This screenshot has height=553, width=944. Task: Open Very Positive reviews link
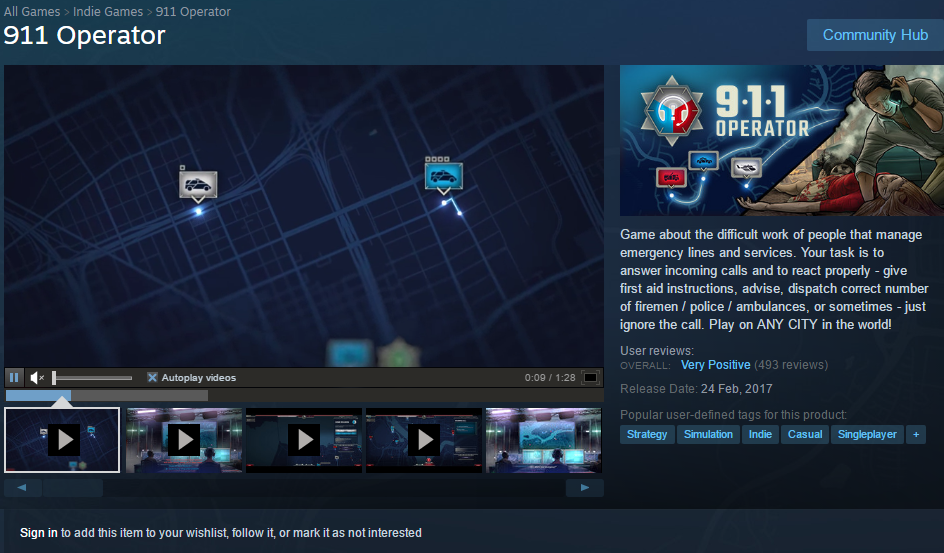pos(715,365)
